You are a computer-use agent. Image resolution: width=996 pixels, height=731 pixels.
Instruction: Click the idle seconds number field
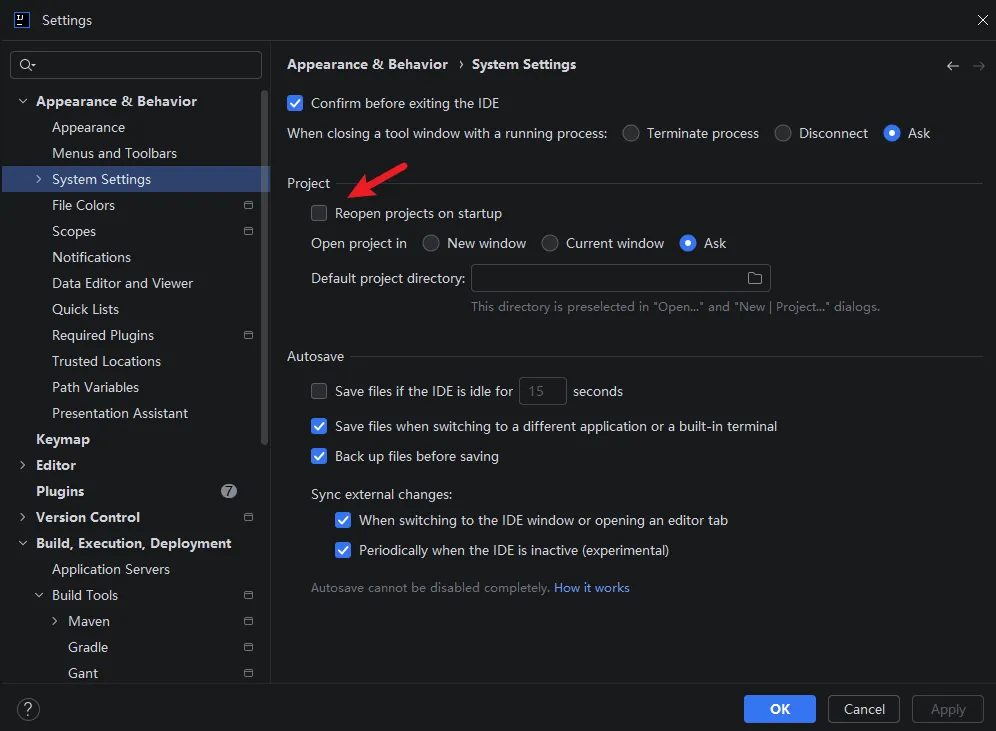[542, 391]
